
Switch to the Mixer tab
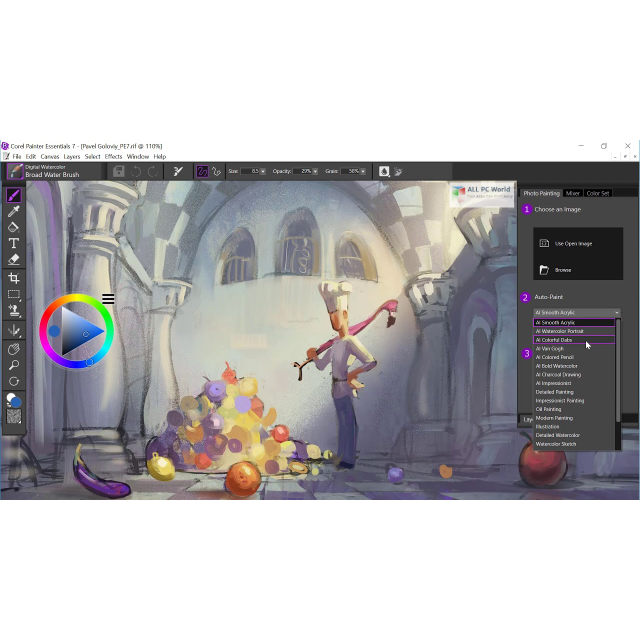(x=573, y=193)
